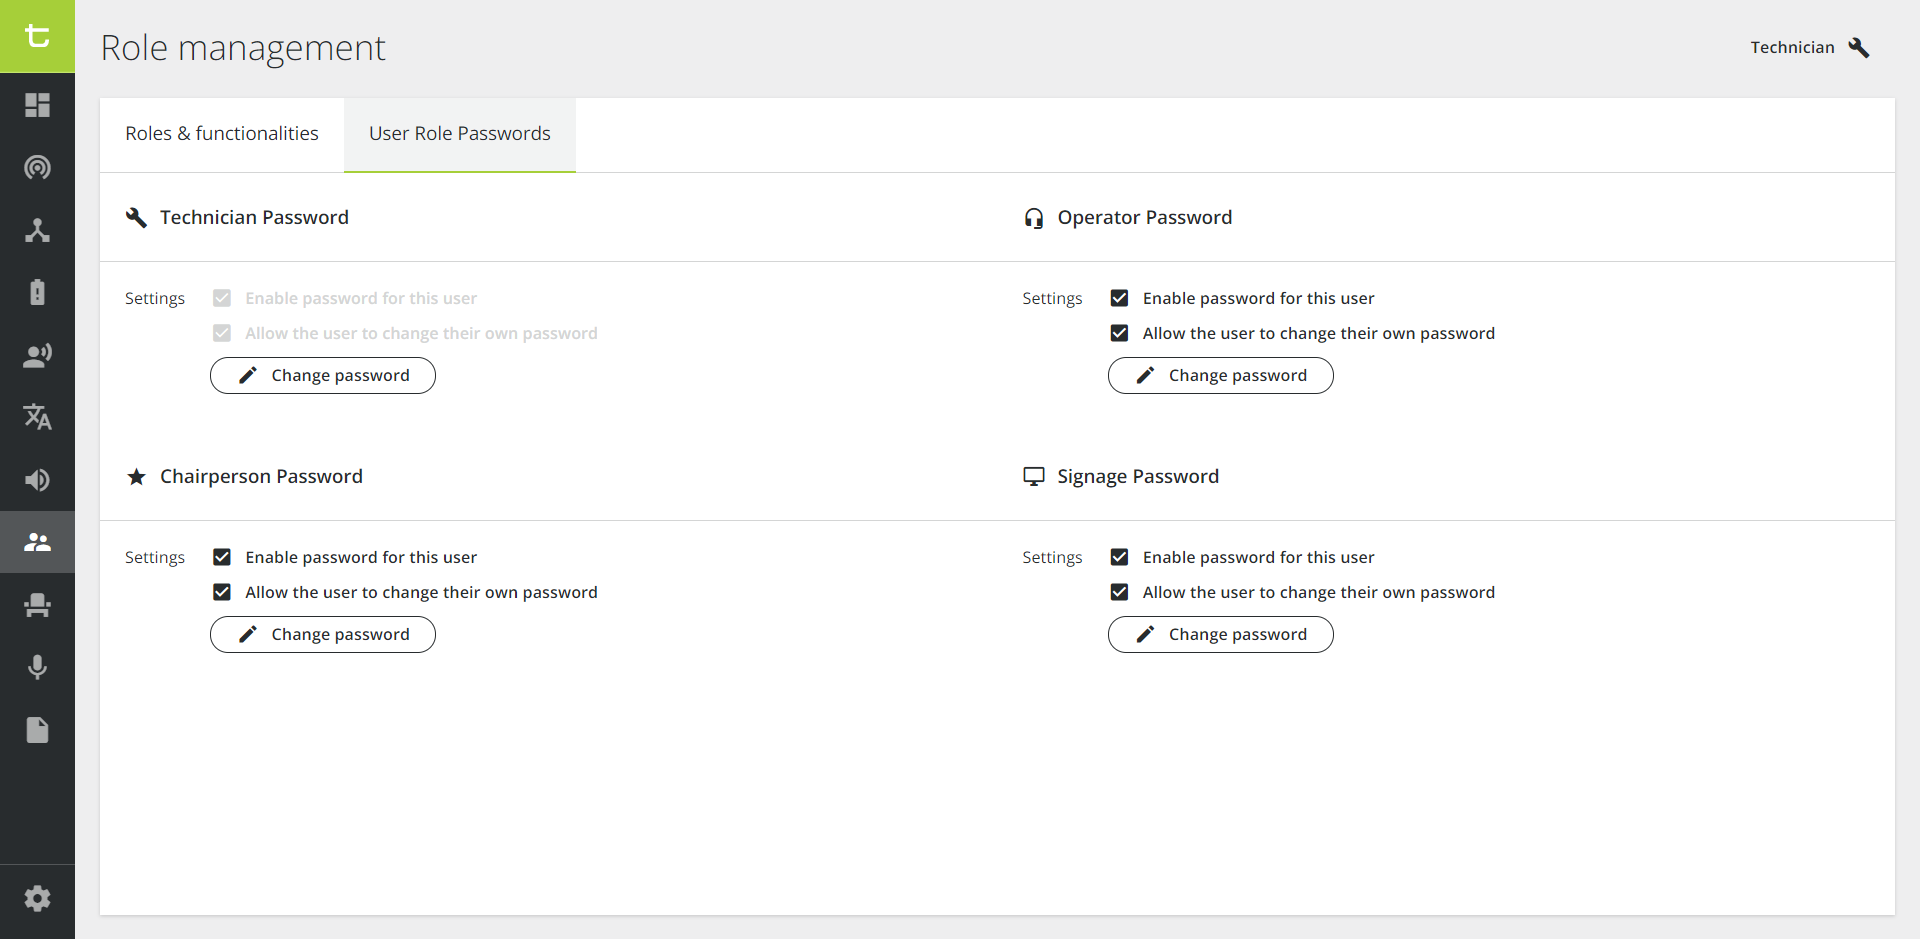1920x939 pixels.
Task: Click Change password under Signage Password
Action: coord(1220,635)
